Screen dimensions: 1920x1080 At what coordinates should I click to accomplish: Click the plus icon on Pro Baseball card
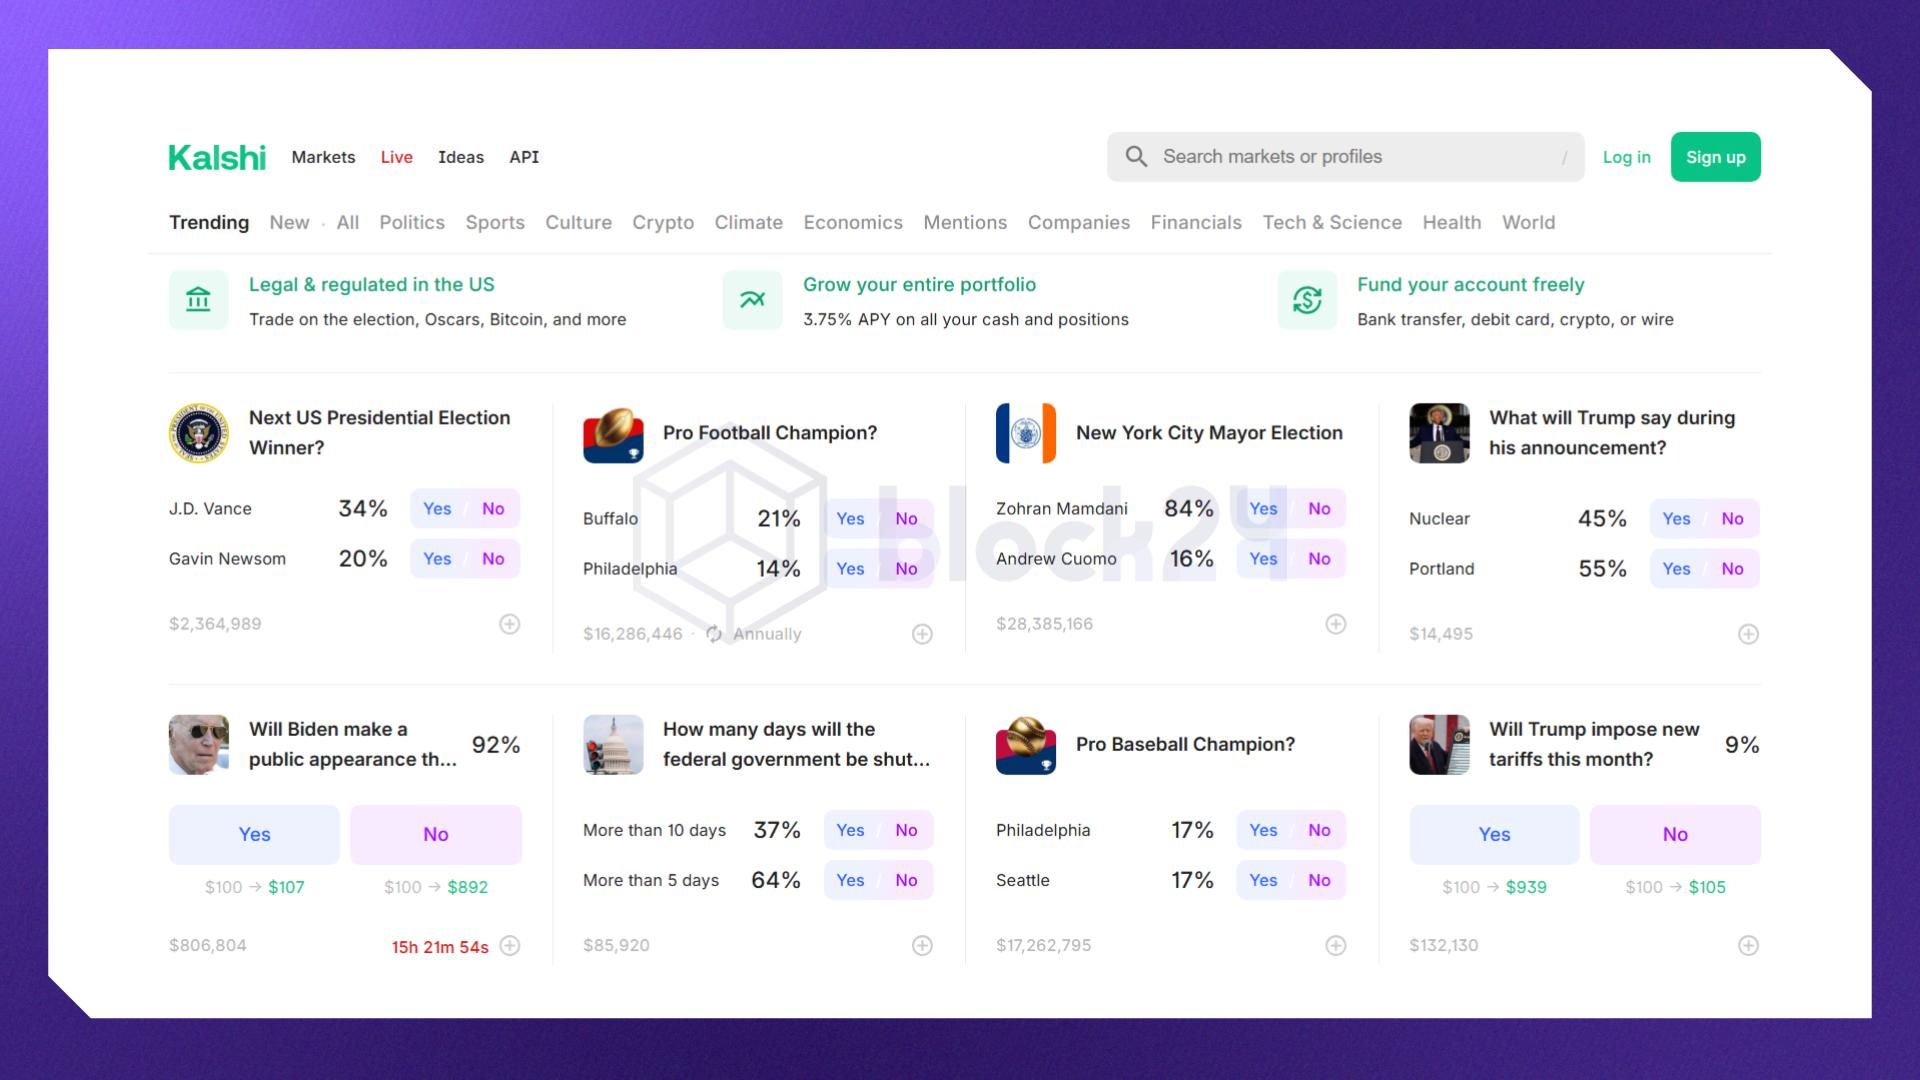coord(1335,946)
